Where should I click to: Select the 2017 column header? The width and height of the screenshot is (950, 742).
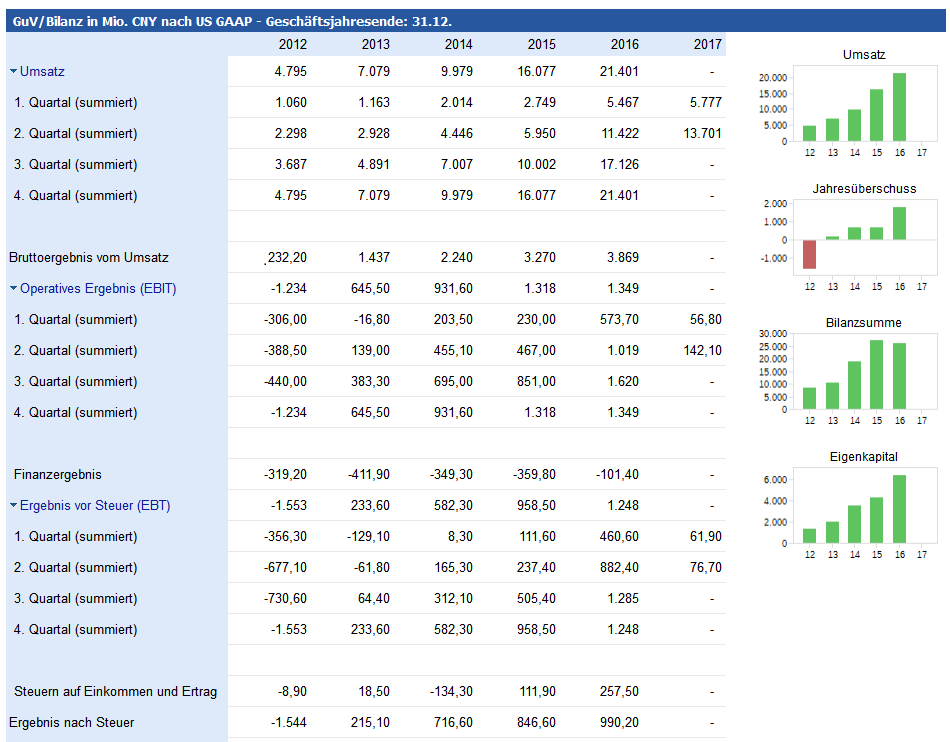[x=707, y=45]
